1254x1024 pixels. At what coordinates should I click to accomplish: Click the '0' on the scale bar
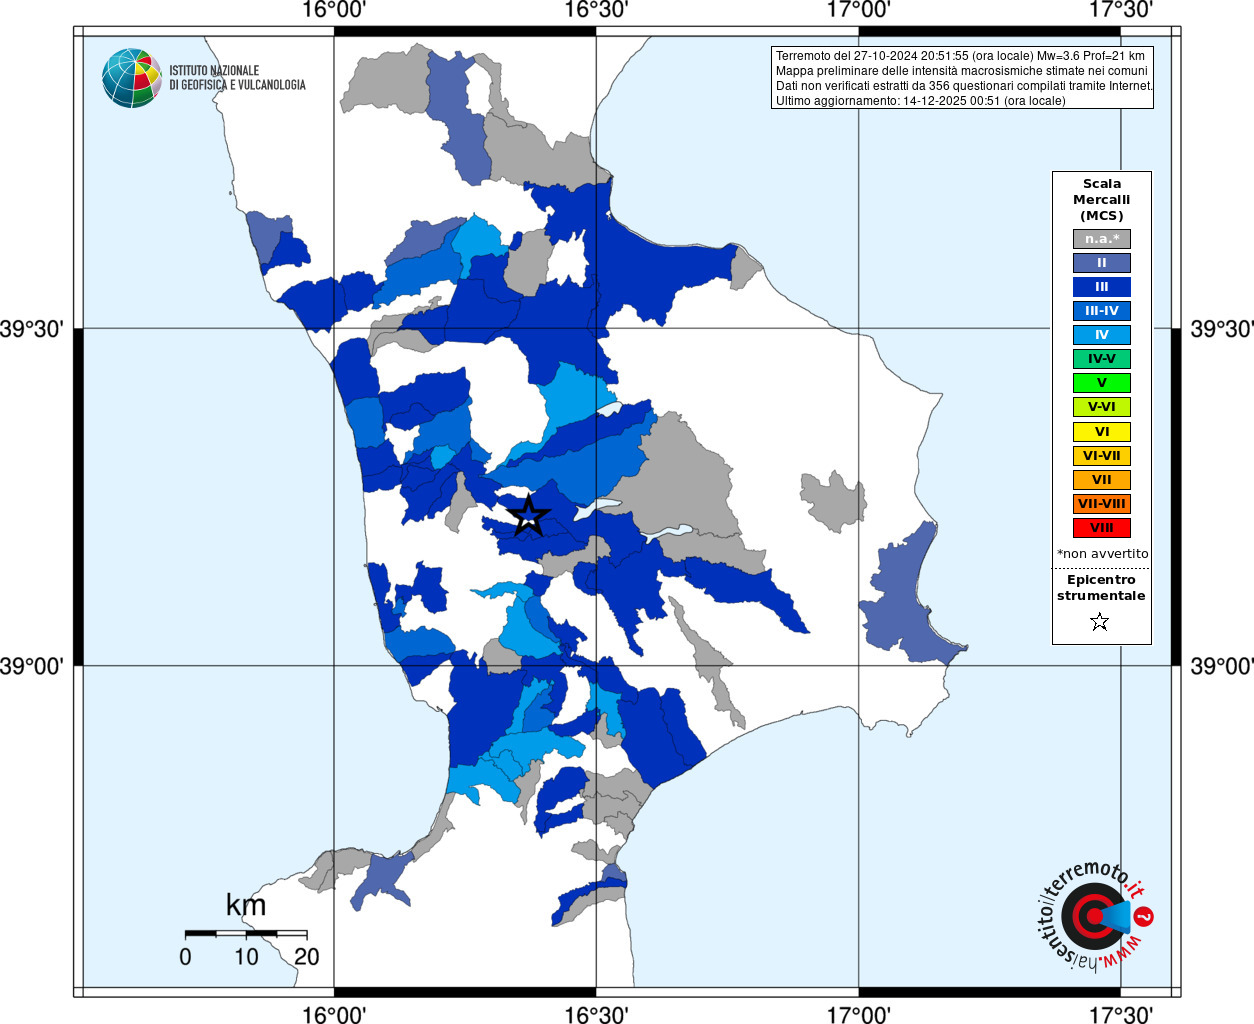tap(185, 956)
